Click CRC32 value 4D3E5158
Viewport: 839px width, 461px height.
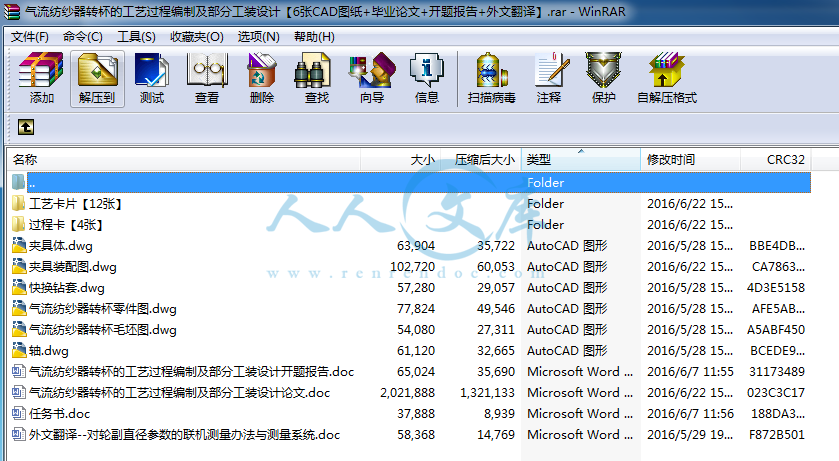pyautogui.click(x=776, y=288)
